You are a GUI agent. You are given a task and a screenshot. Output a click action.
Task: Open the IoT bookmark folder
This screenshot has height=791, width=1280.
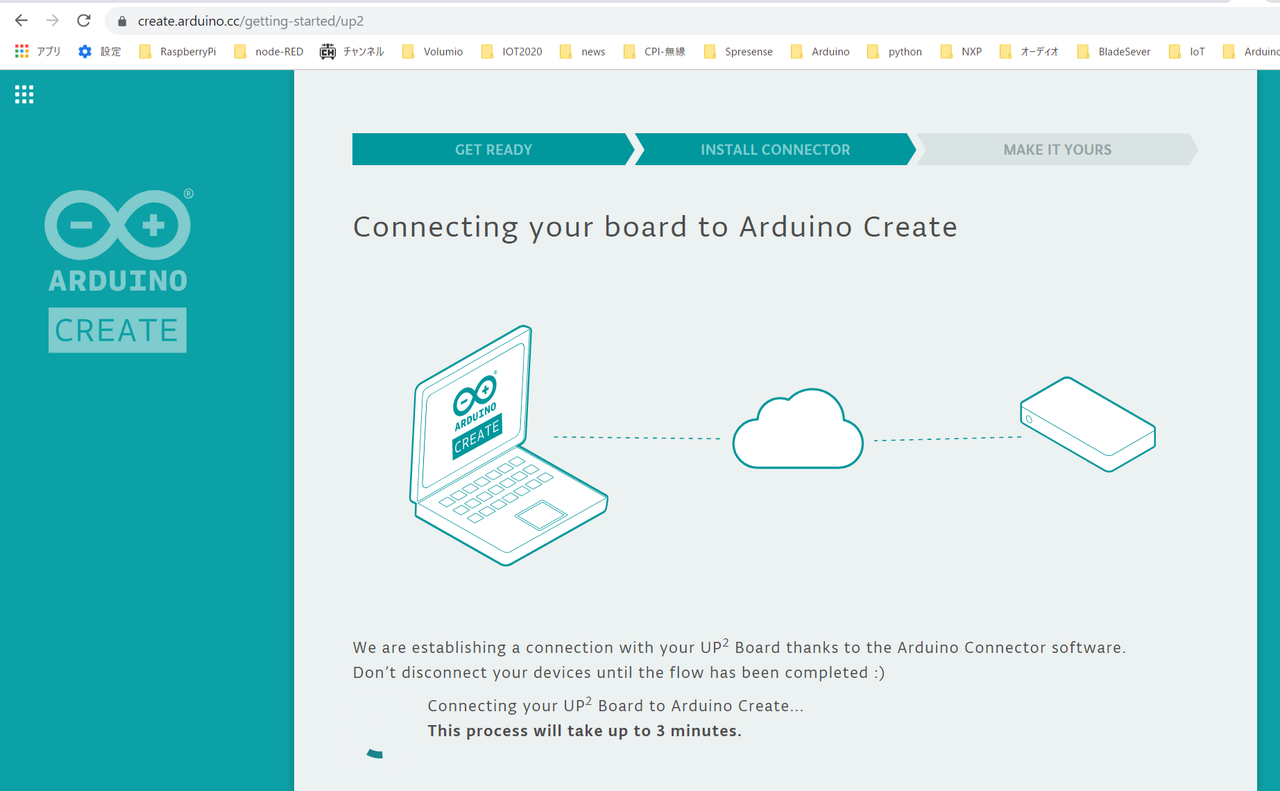[1186, 51]
